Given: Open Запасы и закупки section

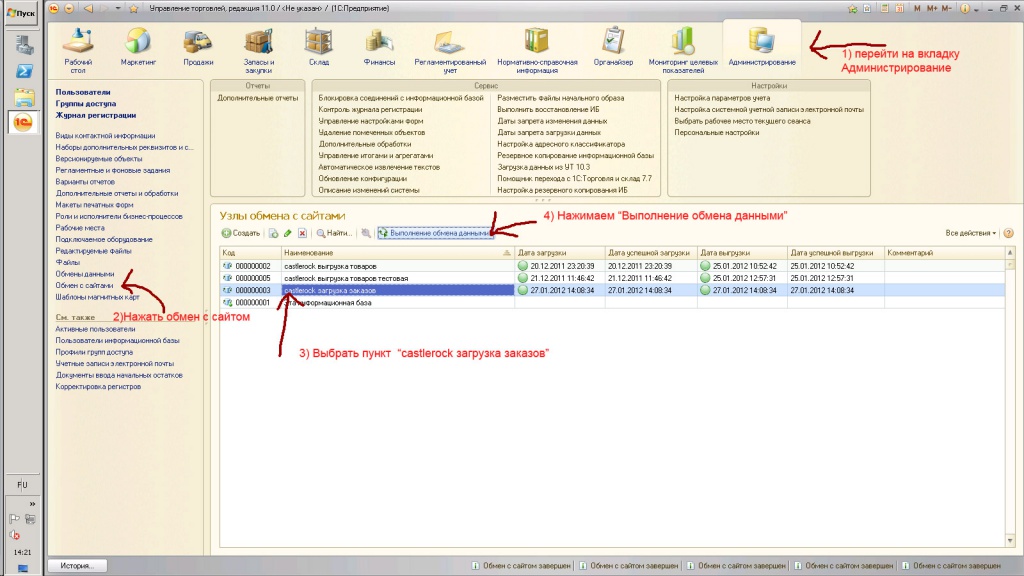Looking at the screenshot, I should [259, 50].
